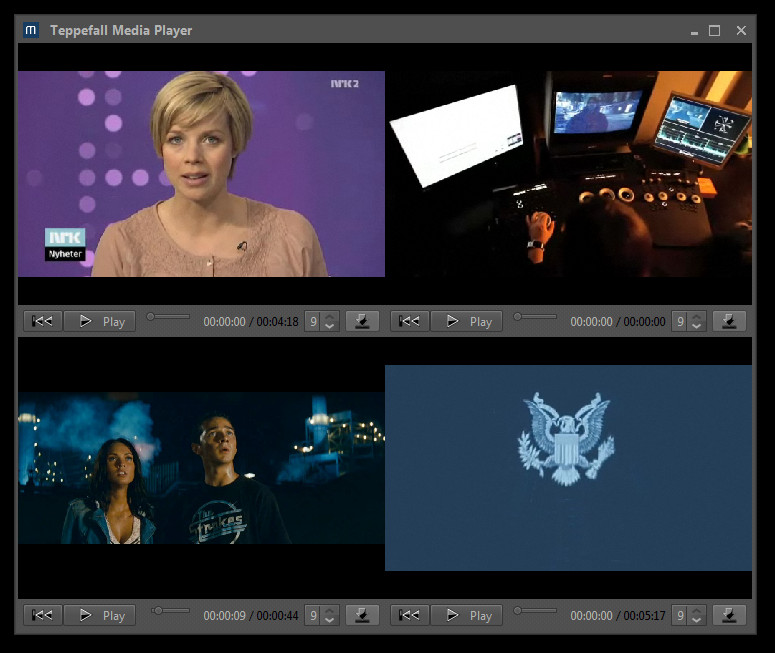
Task: Play the editing studio video
Action: point(467,321)
